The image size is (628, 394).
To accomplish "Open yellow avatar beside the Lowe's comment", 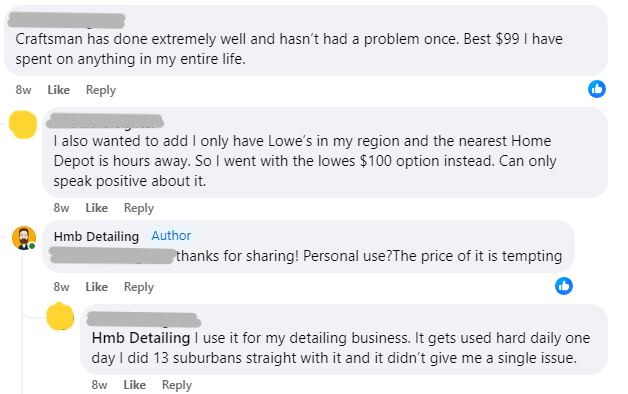I will click(23, 125).
